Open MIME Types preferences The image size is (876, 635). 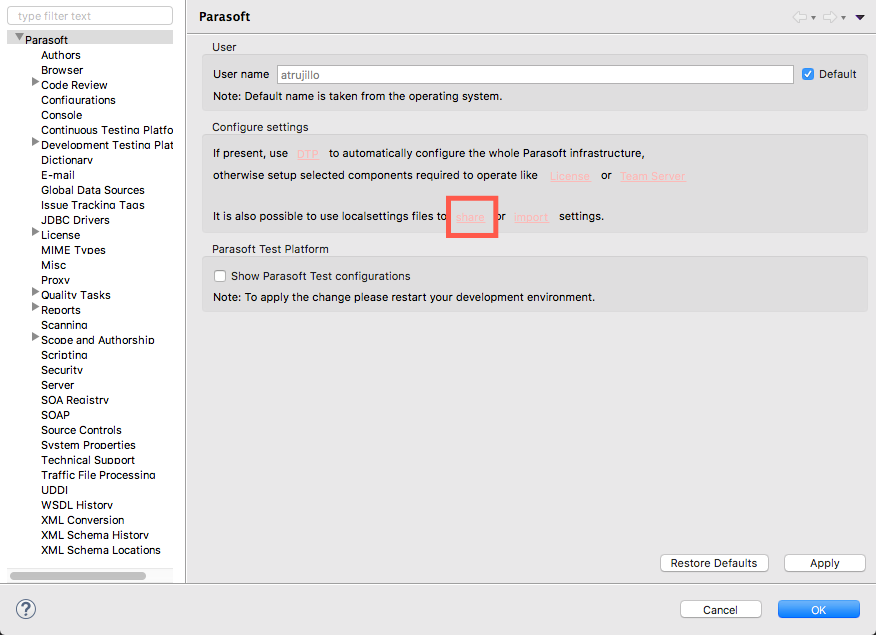pos(73,250)
